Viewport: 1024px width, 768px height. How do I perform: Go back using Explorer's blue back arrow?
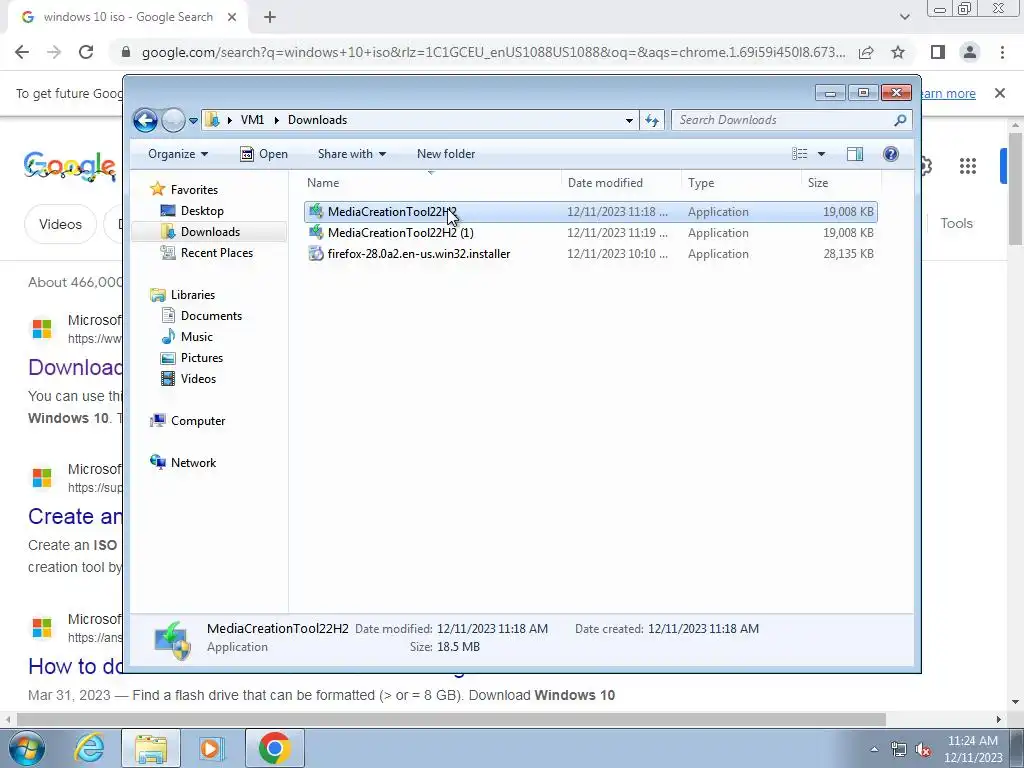[x=145, y=120]
